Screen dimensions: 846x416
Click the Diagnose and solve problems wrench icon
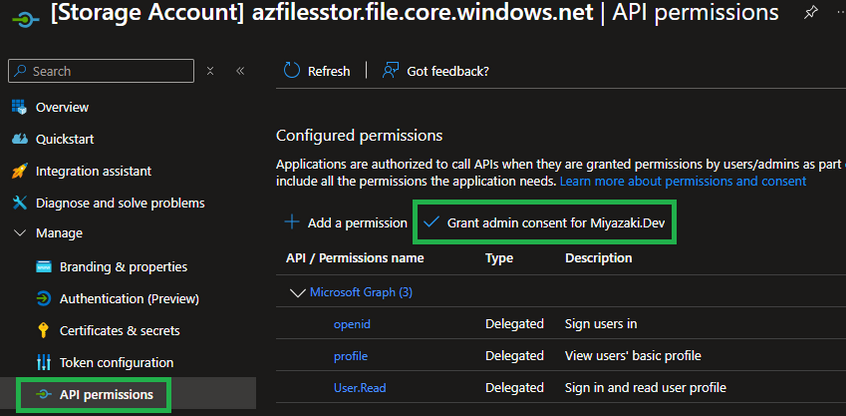click(x=19, y=203)
